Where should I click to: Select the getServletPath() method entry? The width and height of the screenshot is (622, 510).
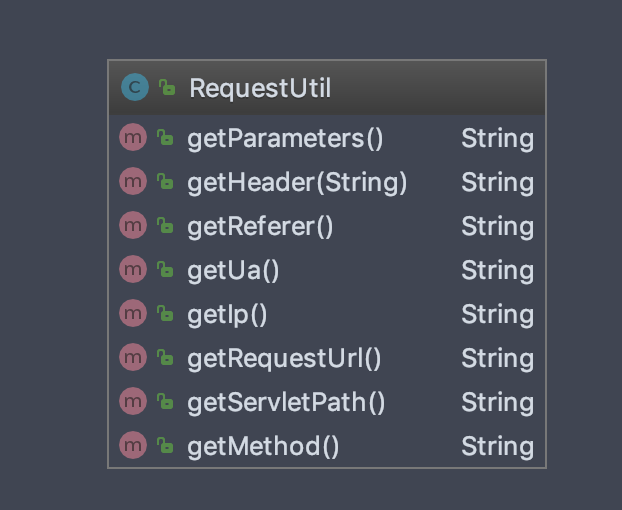point(286,402)
